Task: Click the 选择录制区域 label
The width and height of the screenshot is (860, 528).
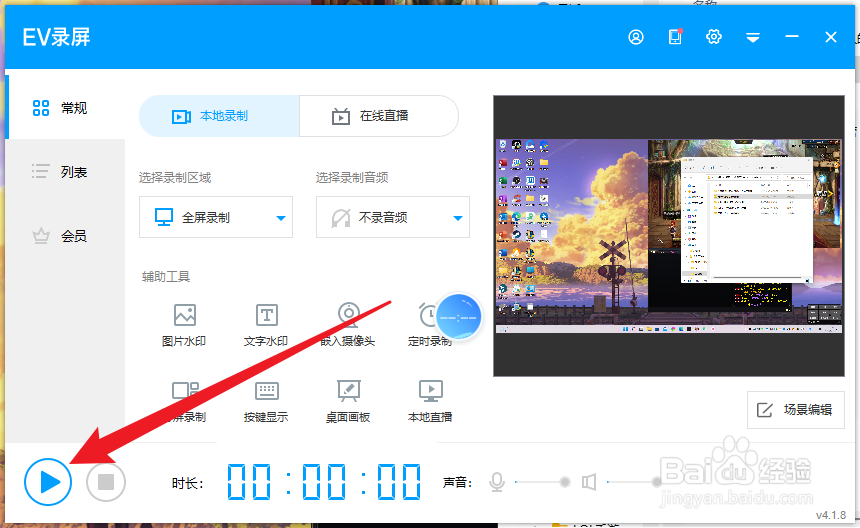Action: [175, 178]
